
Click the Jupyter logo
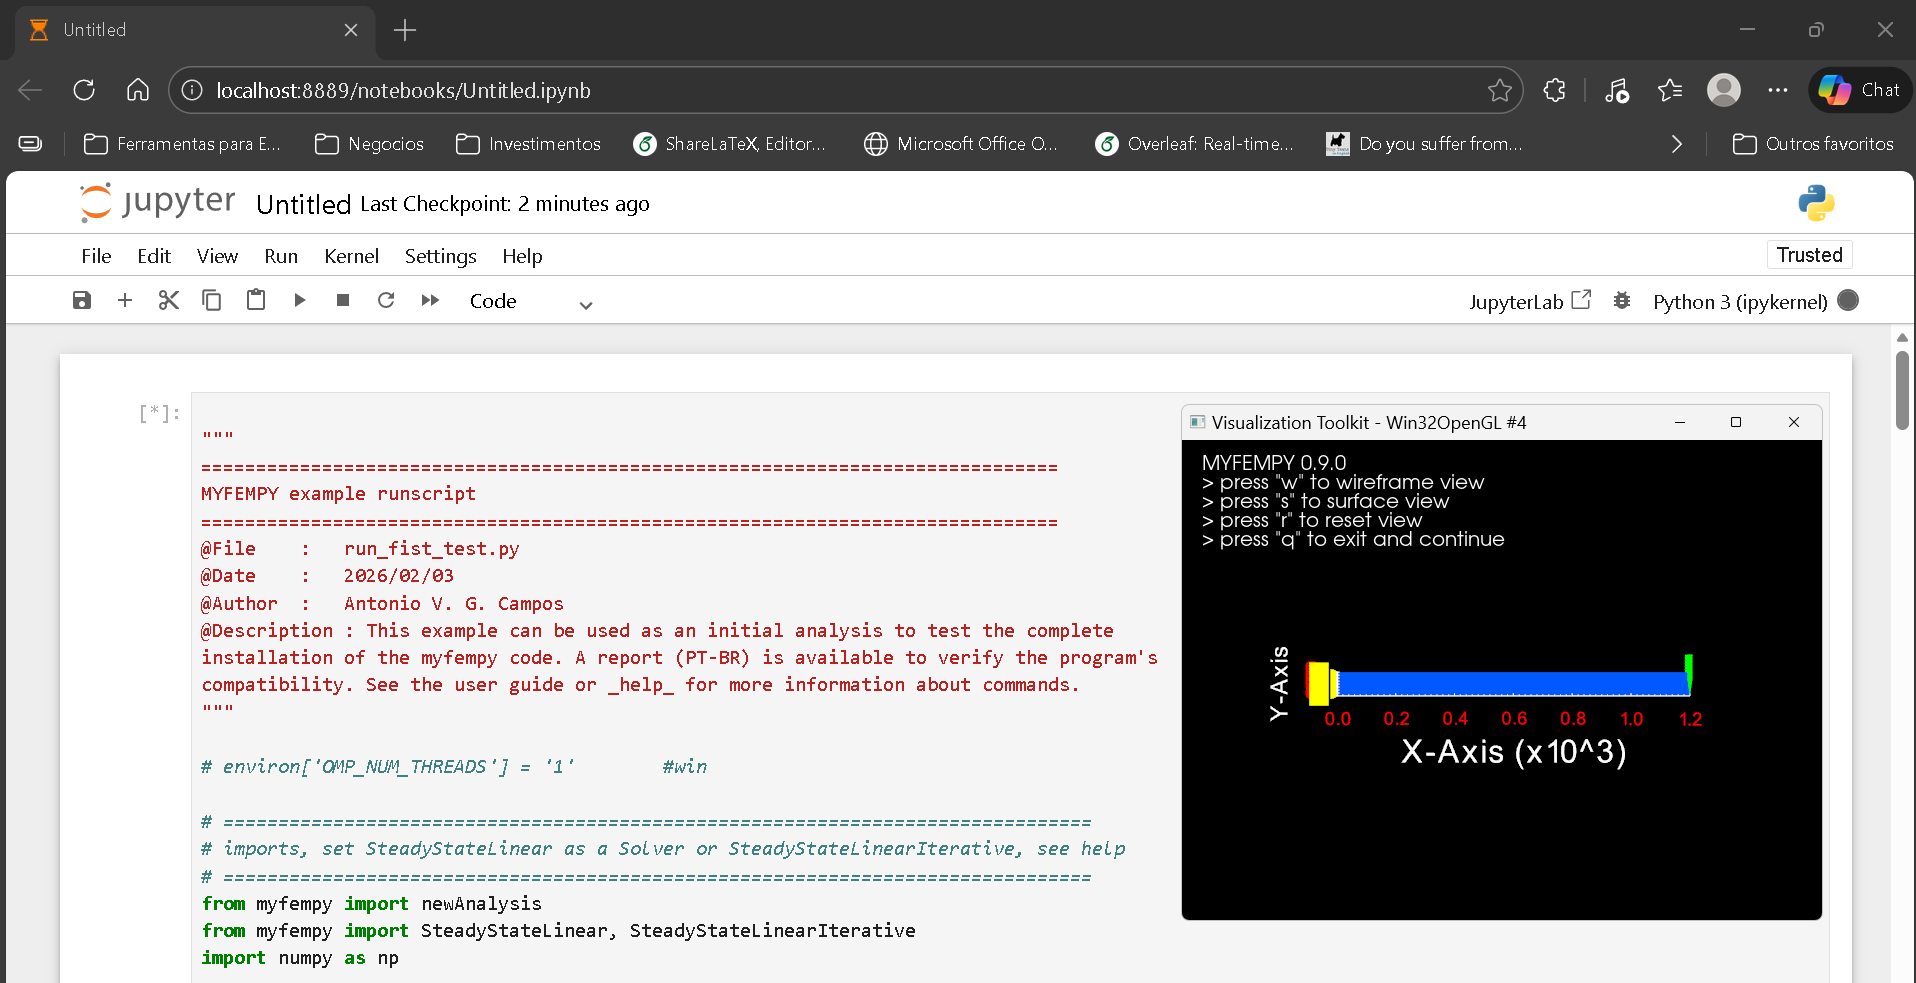pyautogui.click(x=157, y=202)
